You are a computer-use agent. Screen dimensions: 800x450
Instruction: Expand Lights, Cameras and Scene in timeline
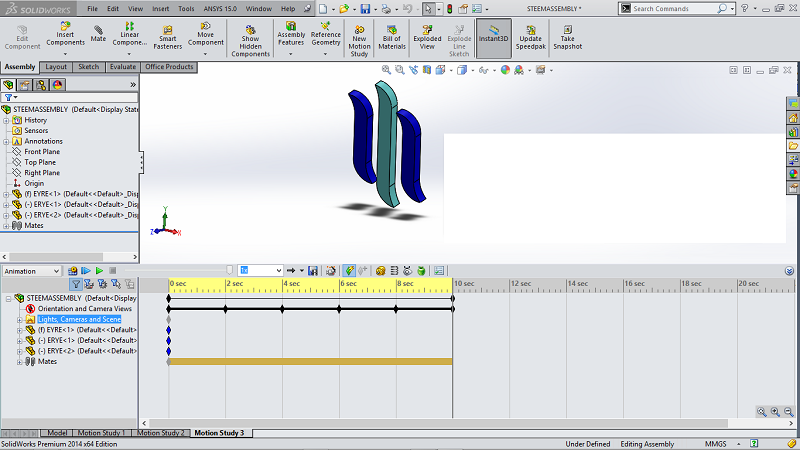tap(19, 320)
